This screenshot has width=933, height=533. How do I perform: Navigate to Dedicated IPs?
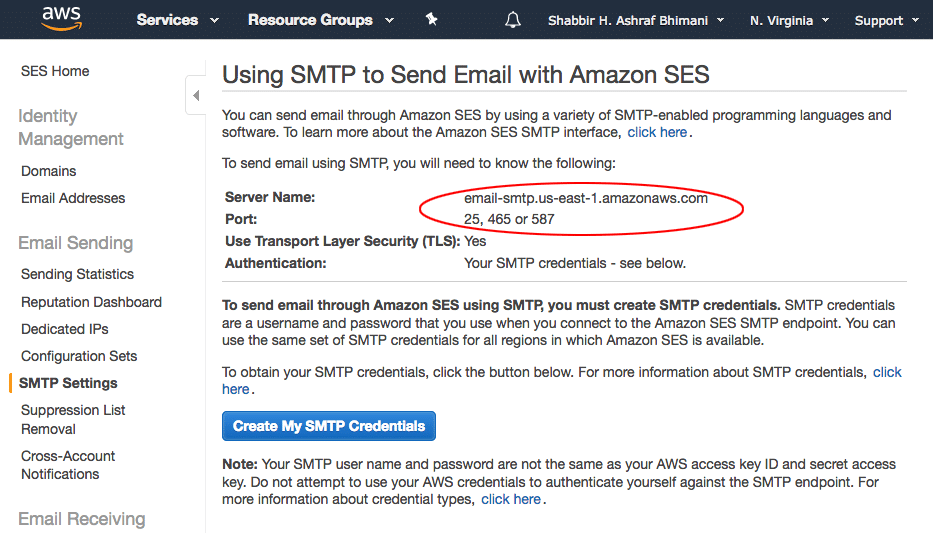pyautogui.click(x=64, y=329)
